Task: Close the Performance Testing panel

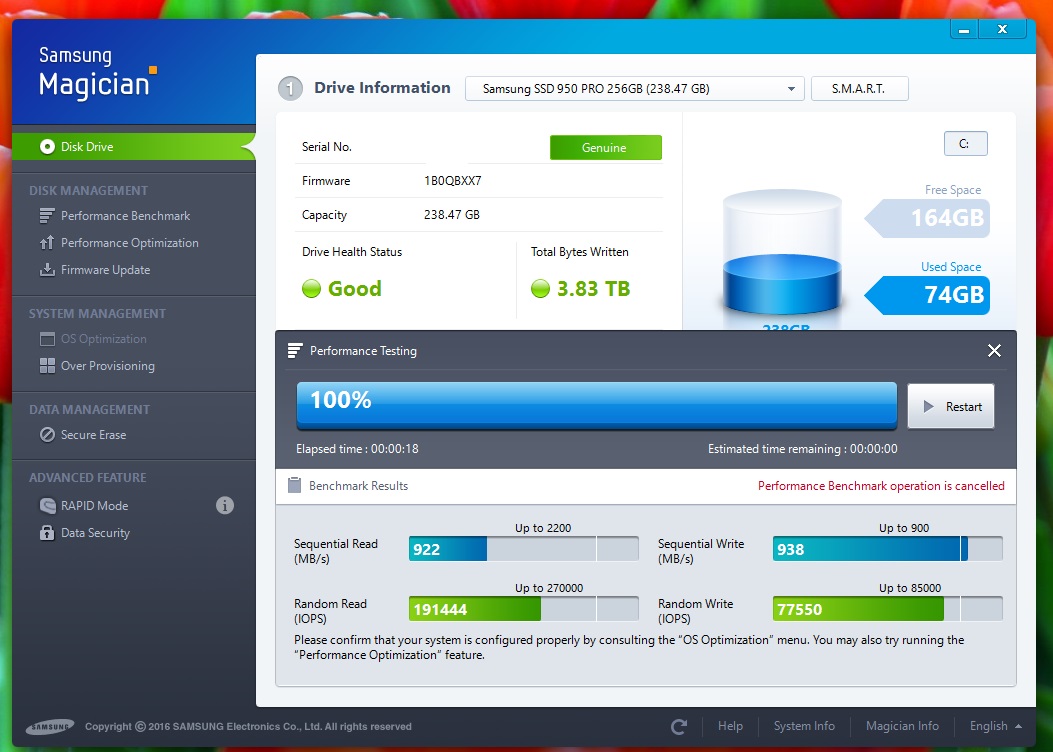Action: [994, 351]
